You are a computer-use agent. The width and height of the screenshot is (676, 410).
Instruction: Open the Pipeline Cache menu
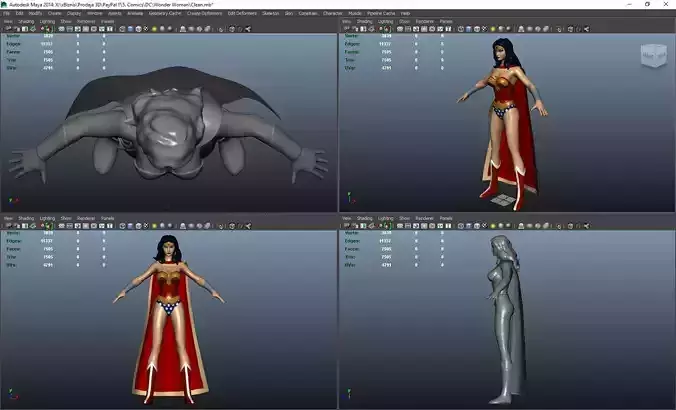(381, 13)
